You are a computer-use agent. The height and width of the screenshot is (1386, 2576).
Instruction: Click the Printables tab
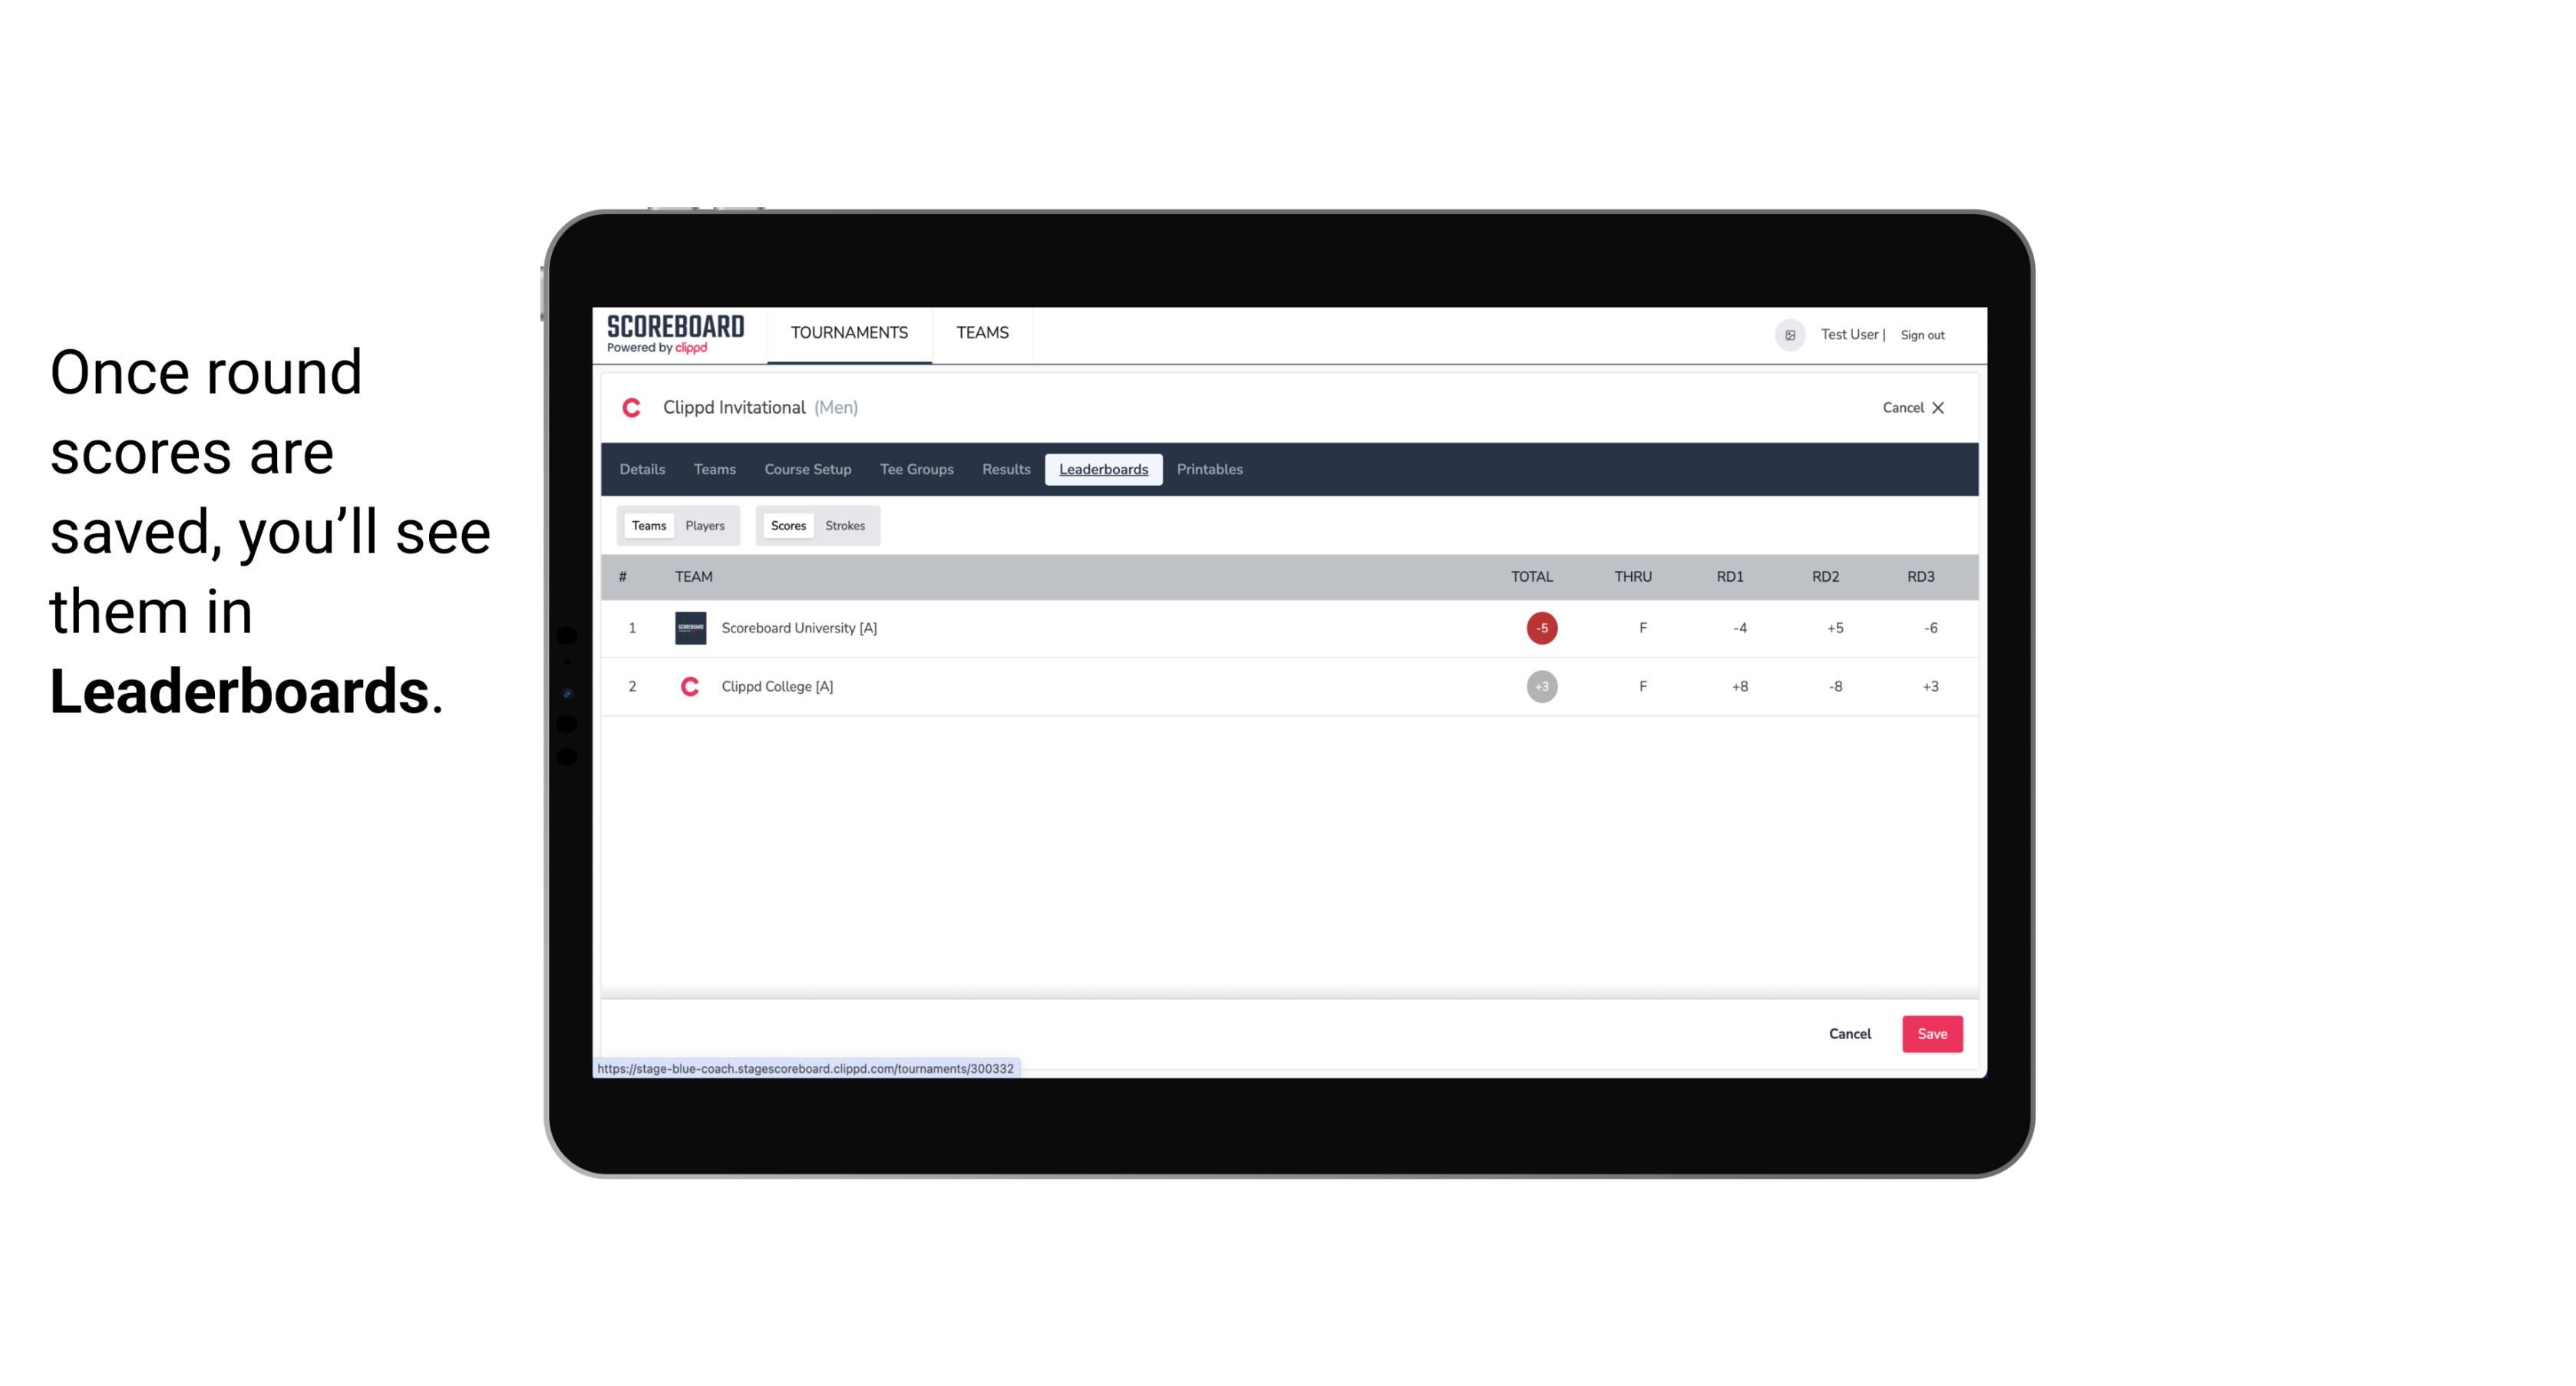pos(1209,470)
